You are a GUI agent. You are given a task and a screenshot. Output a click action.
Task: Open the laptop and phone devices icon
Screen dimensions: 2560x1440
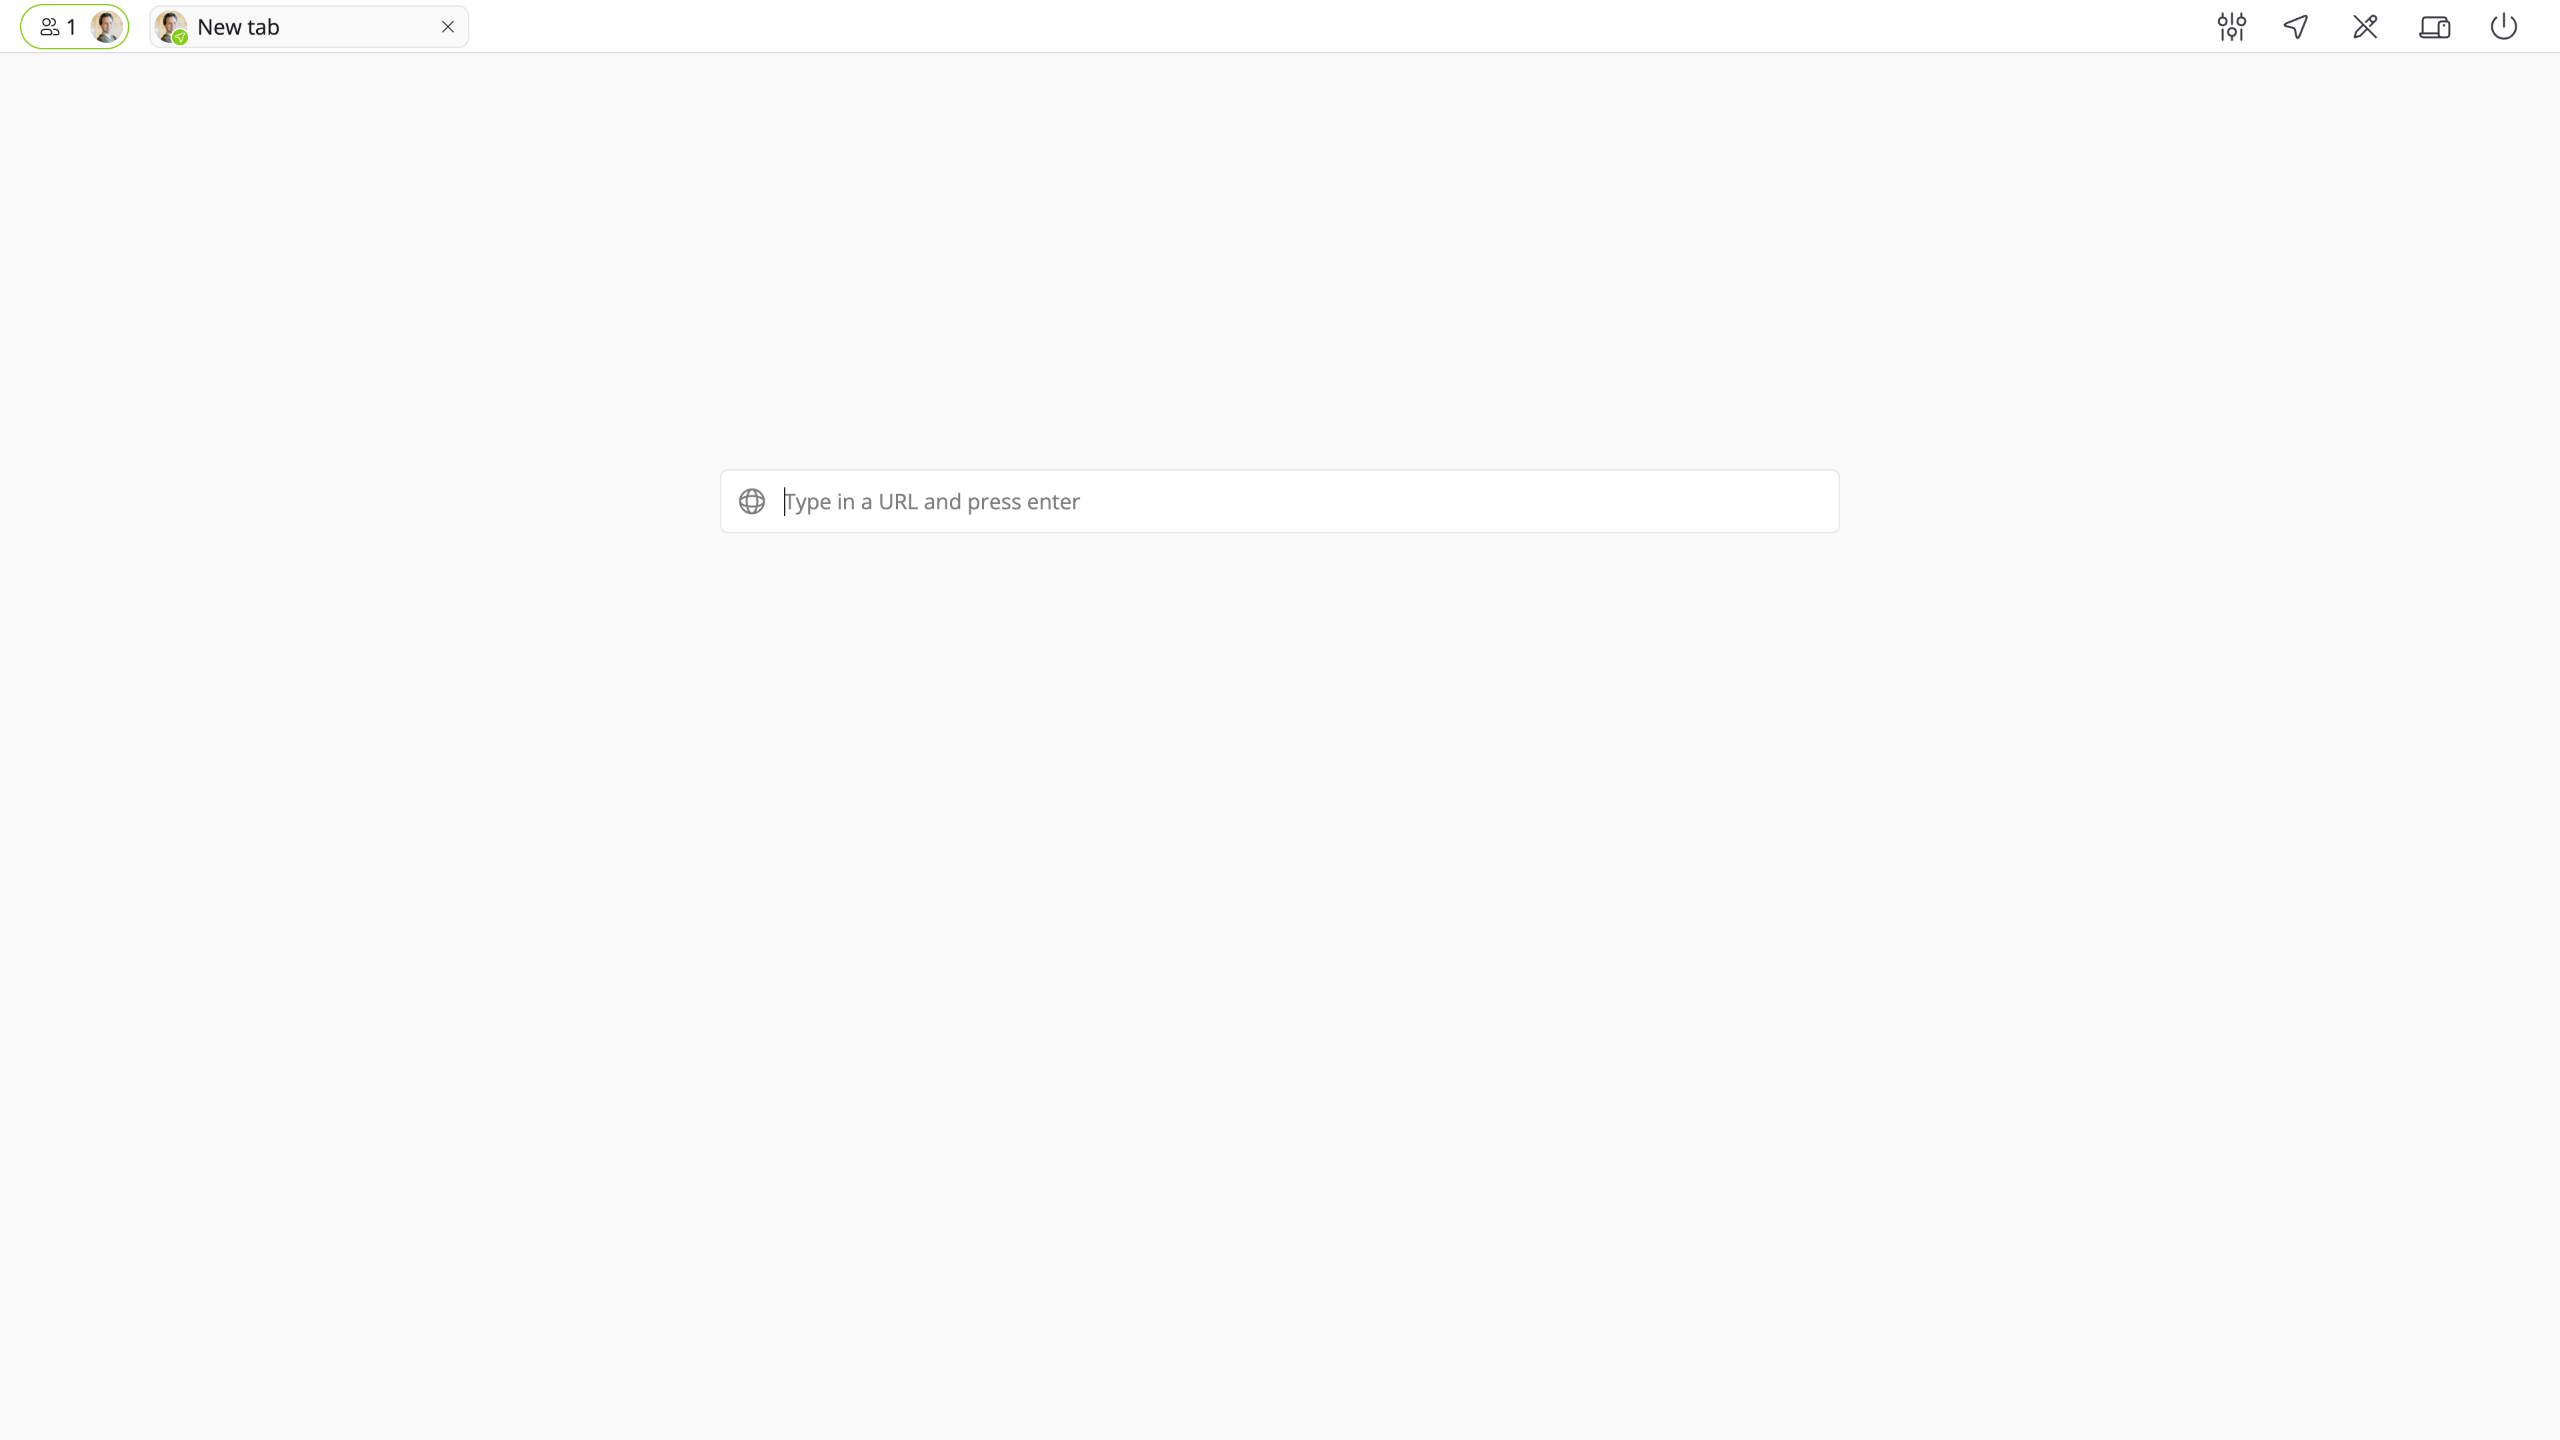pyautogui.click(x=2435, y=27)
